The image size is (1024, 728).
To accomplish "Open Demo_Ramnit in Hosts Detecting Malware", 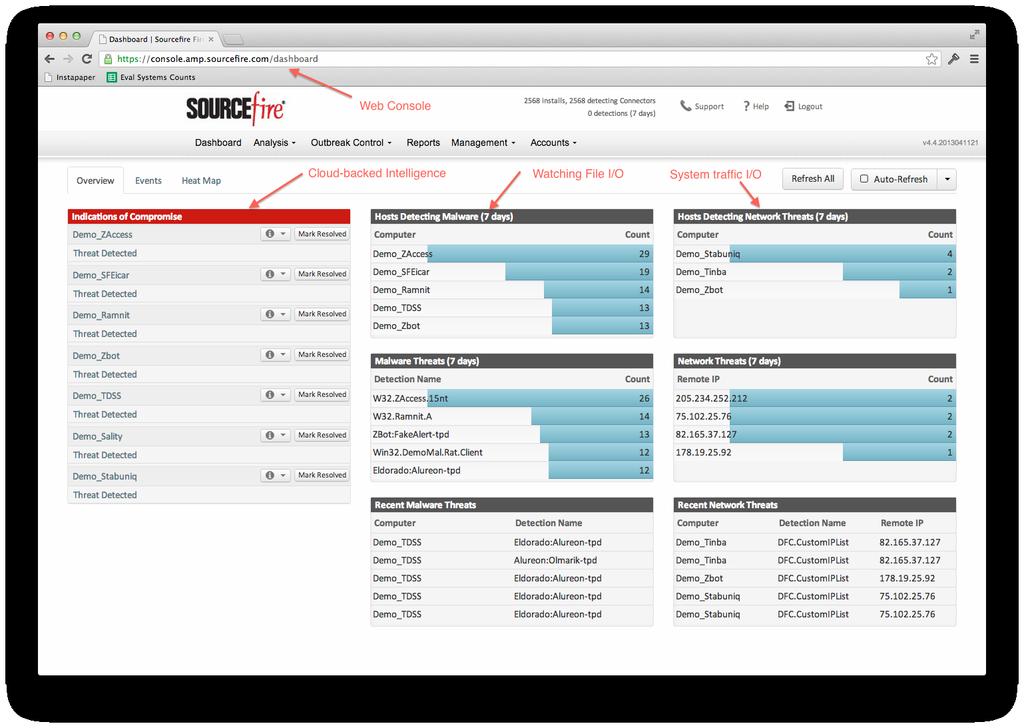I will [401, 290].
